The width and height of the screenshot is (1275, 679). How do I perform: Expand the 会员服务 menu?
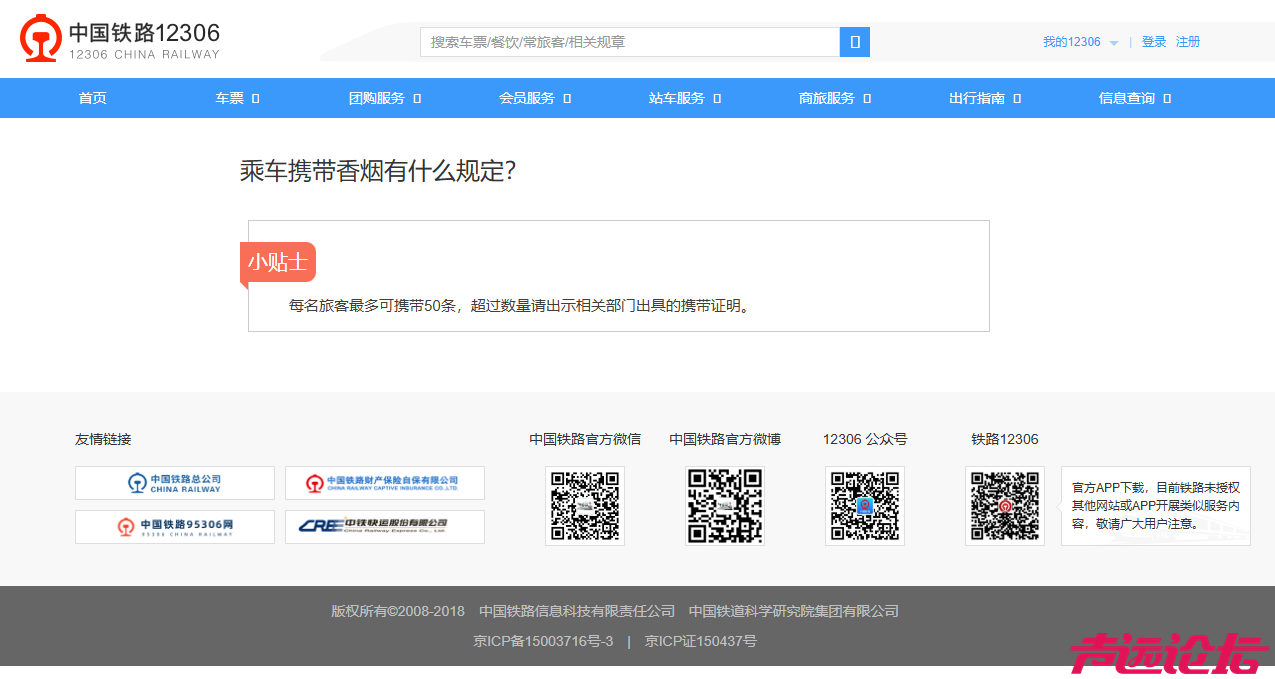pos(534,98)
